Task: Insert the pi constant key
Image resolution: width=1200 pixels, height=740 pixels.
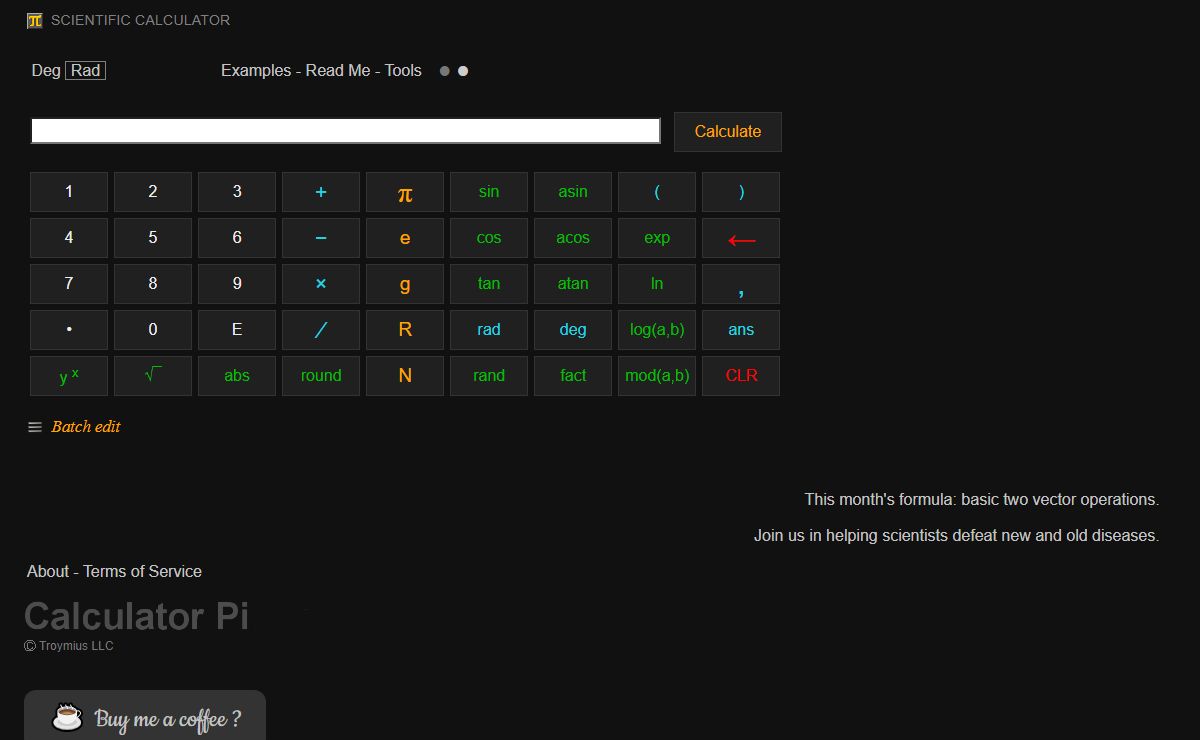Action: [405, 192]
